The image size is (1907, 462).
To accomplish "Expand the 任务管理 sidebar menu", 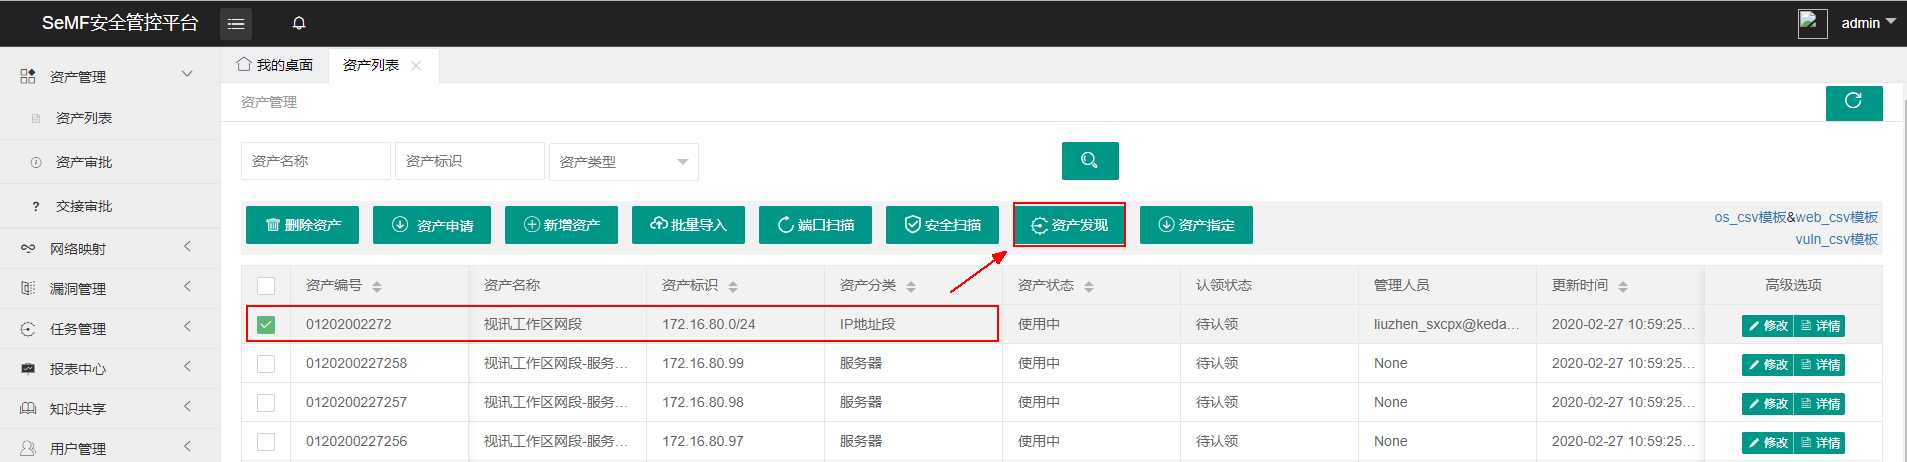I will coord(187,327).
